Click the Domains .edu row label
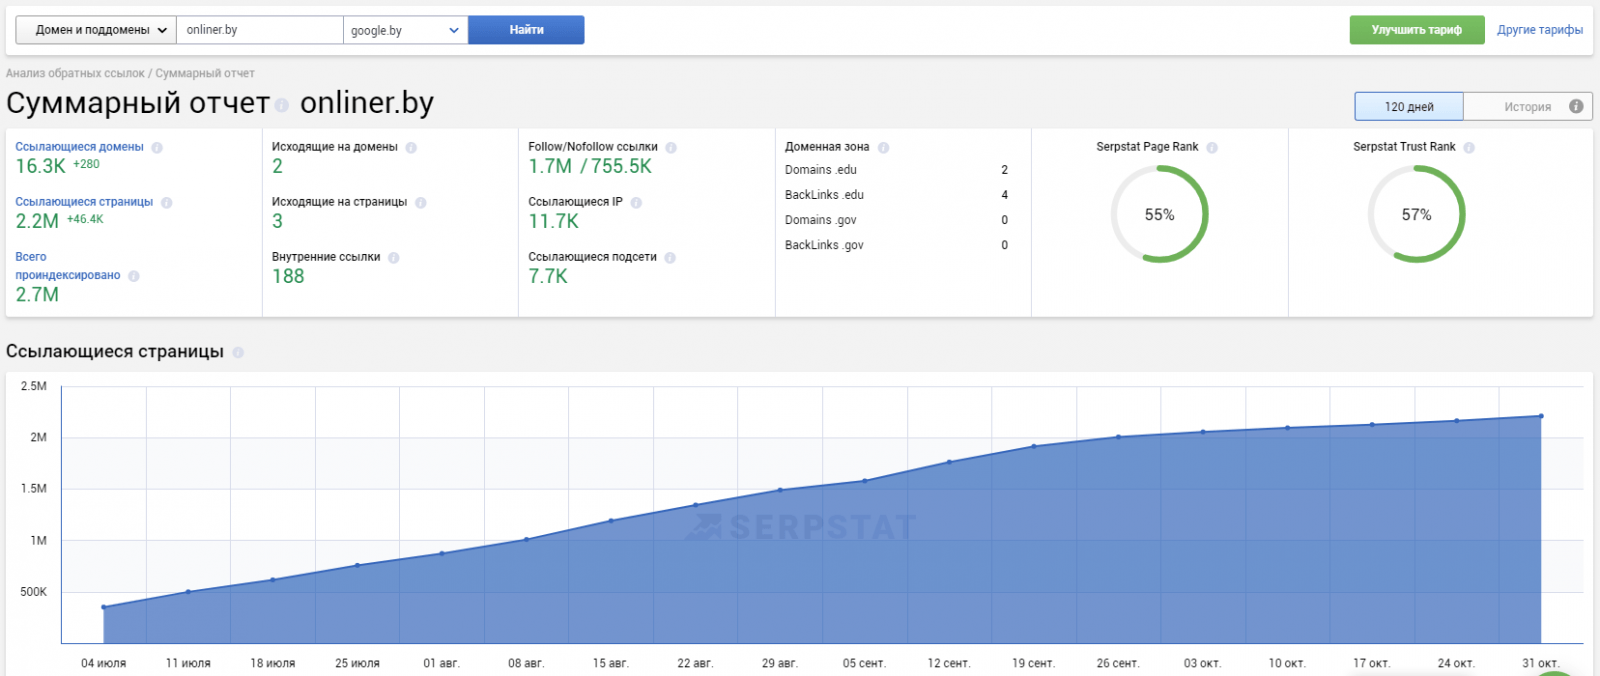The height and width of the screenshot is (676, 1600). tap(821, 170)
